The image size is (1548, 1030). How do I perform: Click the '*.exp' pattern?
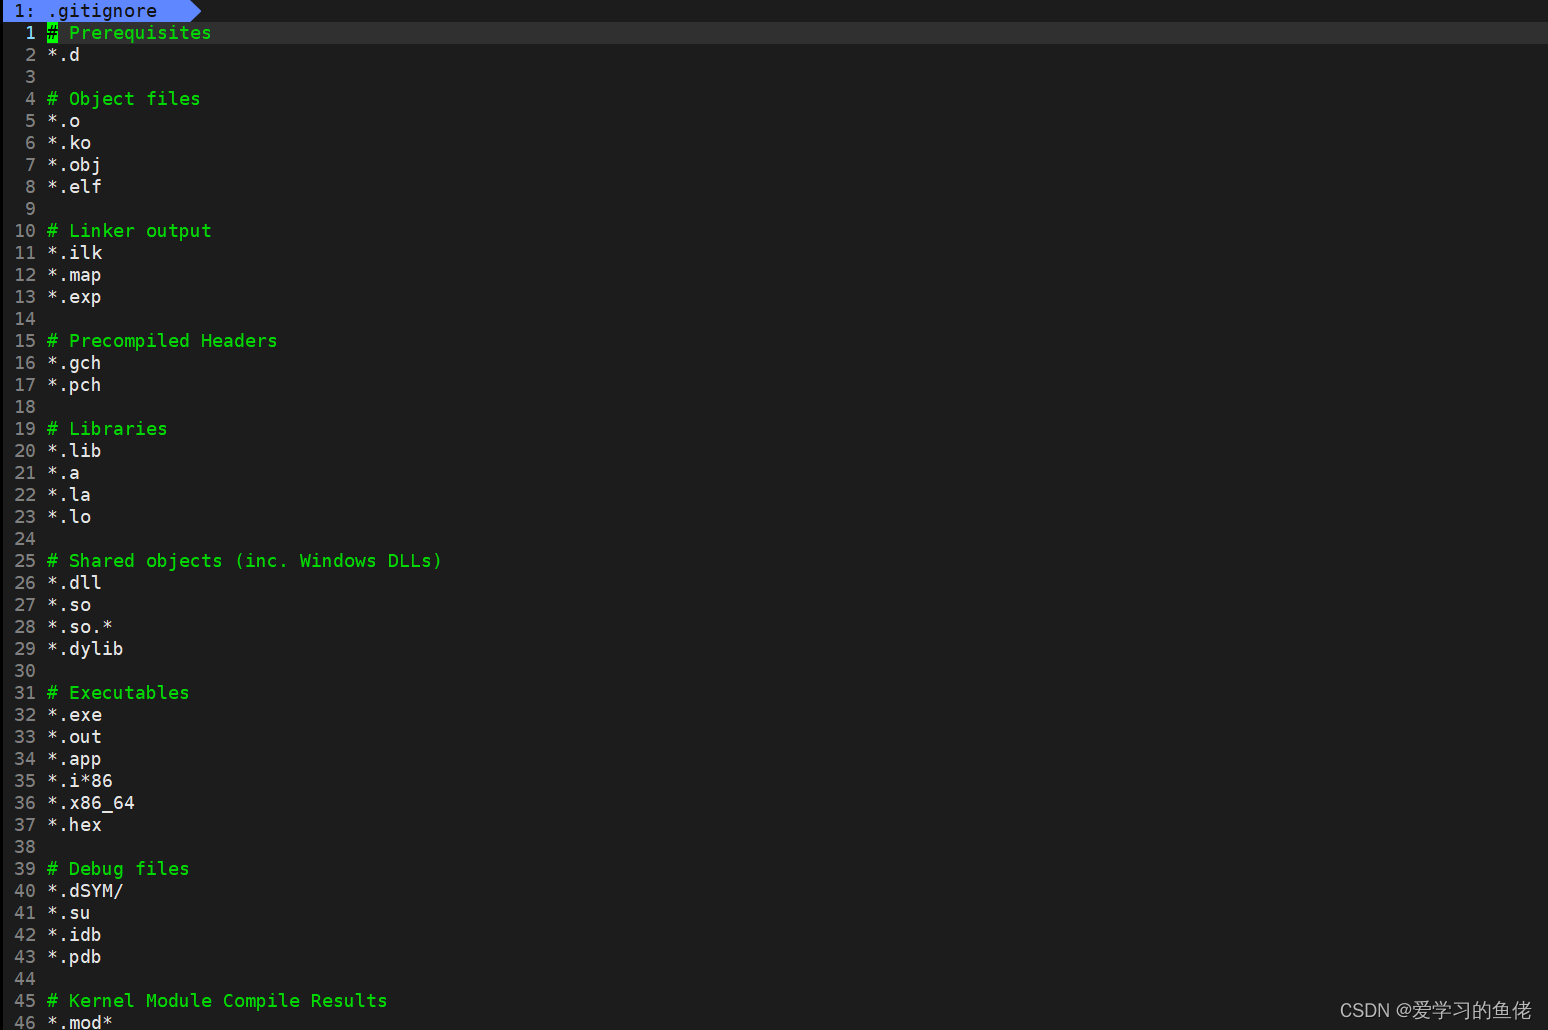(x=74, y=297)
